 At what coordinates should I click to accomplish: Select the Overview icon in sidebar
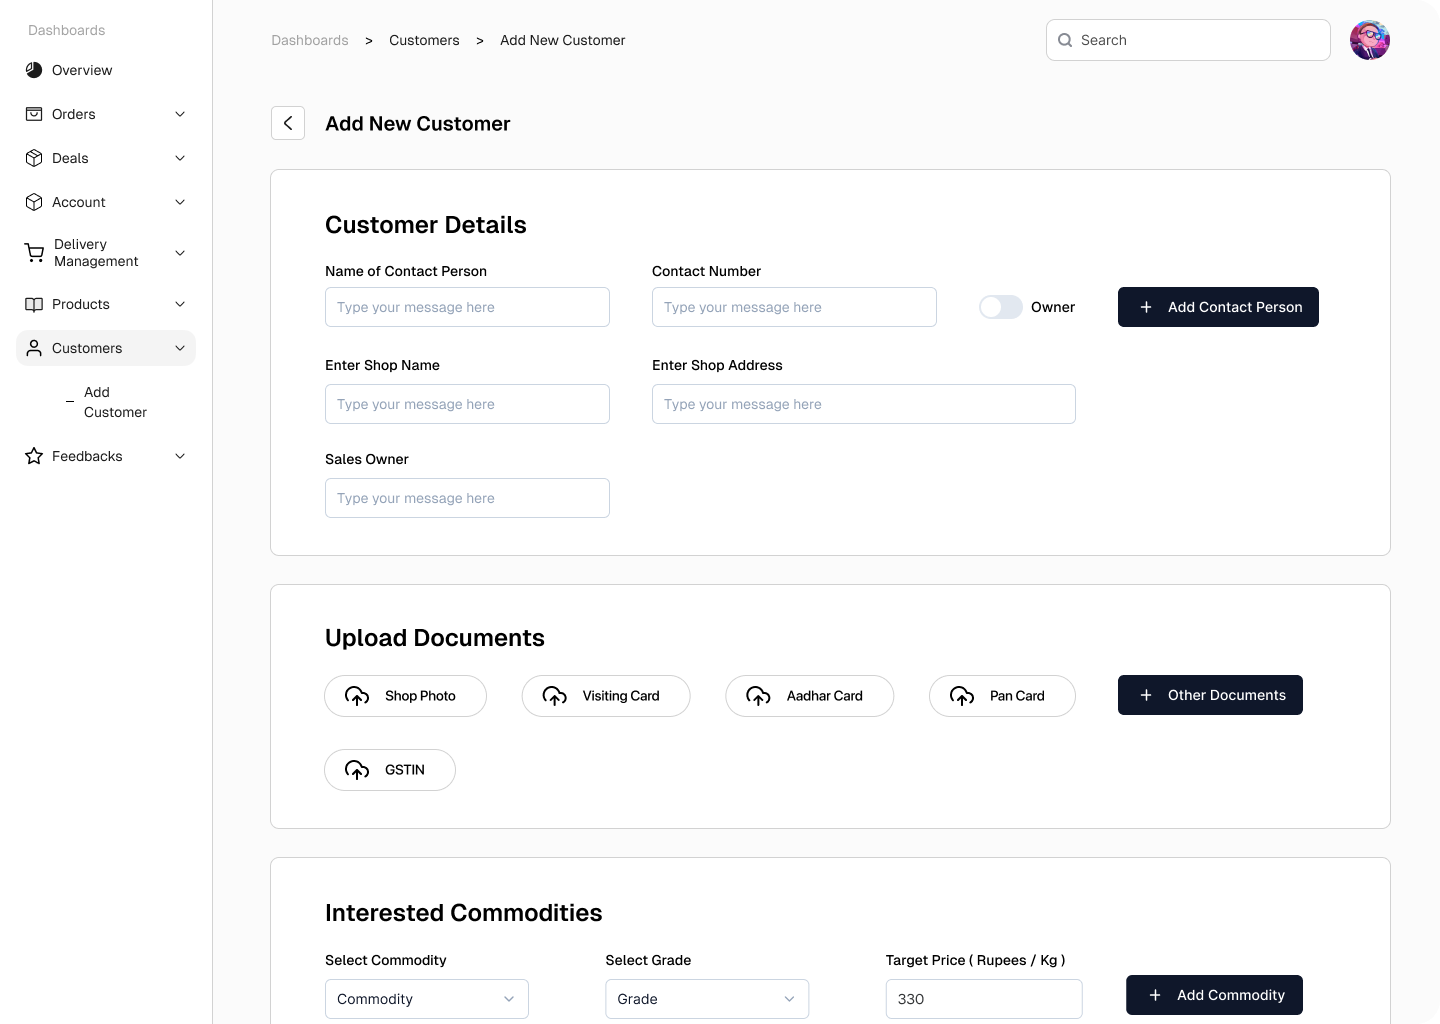coord(33,70)
